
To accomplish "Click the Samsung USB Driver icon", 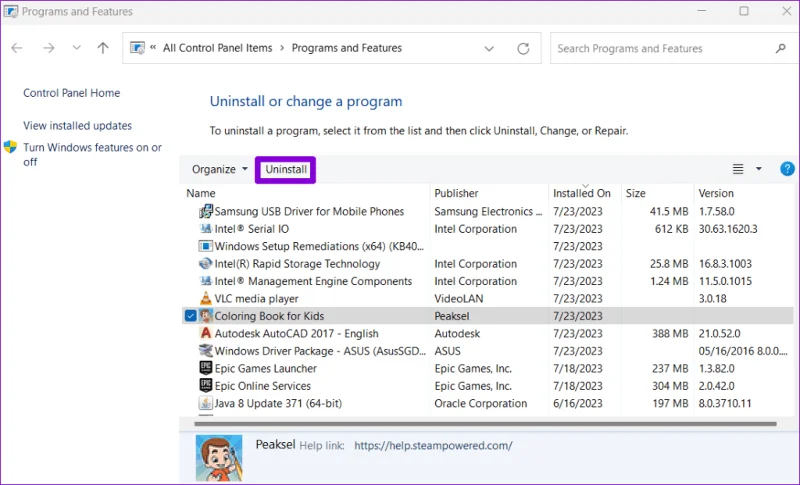I will point(206,211).
